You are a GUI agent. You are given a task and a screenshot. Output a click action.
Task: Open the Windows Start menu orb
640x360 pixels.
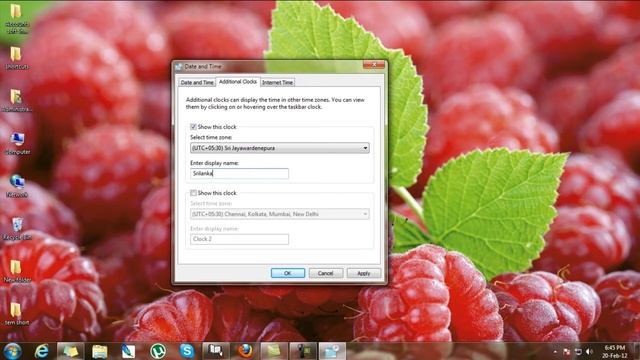(x=13, y=351)
